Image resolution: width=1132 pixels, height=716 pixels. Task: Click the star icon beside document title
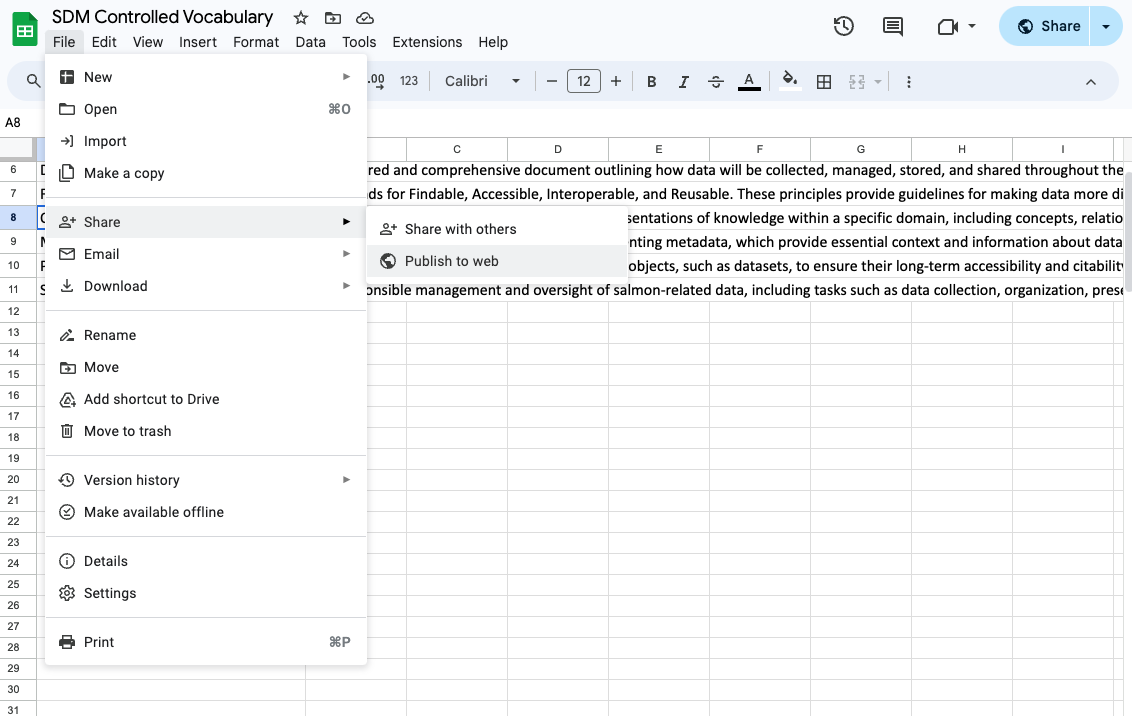pos(301,18)
